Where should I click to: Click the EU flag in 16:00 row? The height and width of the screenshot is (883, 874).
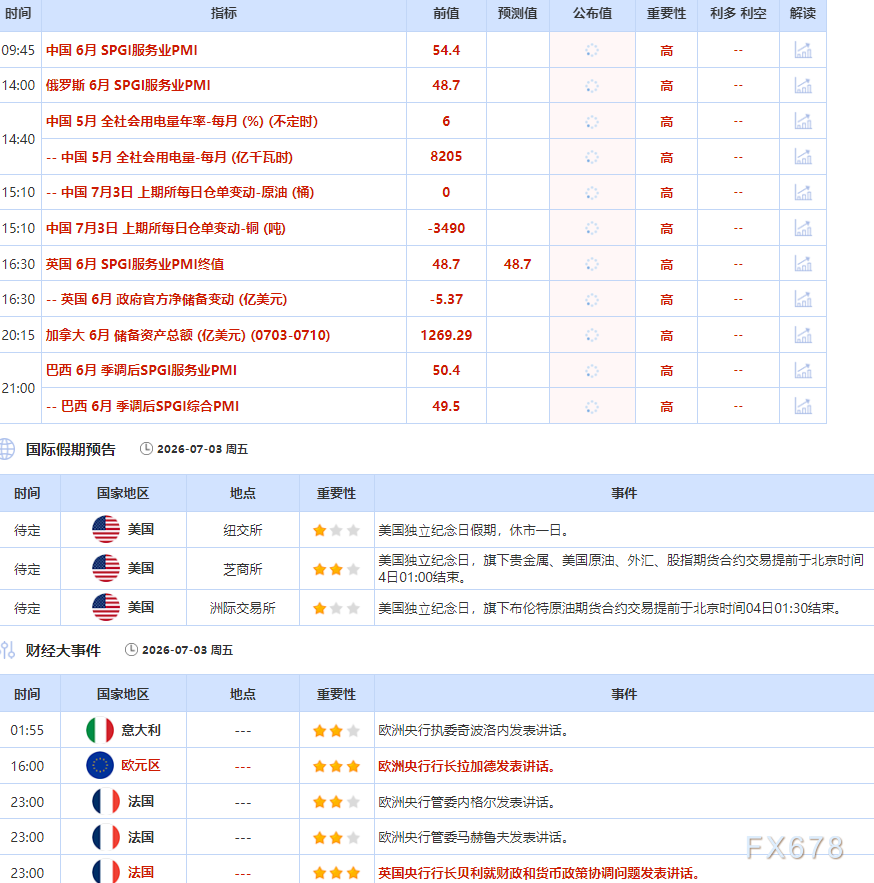point(100,765)
